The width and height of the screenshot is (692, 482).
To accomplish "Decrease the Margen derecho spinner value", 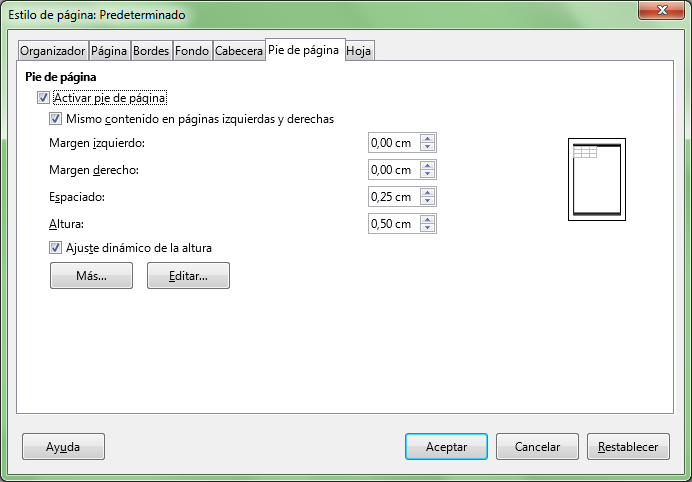I will tap(428, 174).
